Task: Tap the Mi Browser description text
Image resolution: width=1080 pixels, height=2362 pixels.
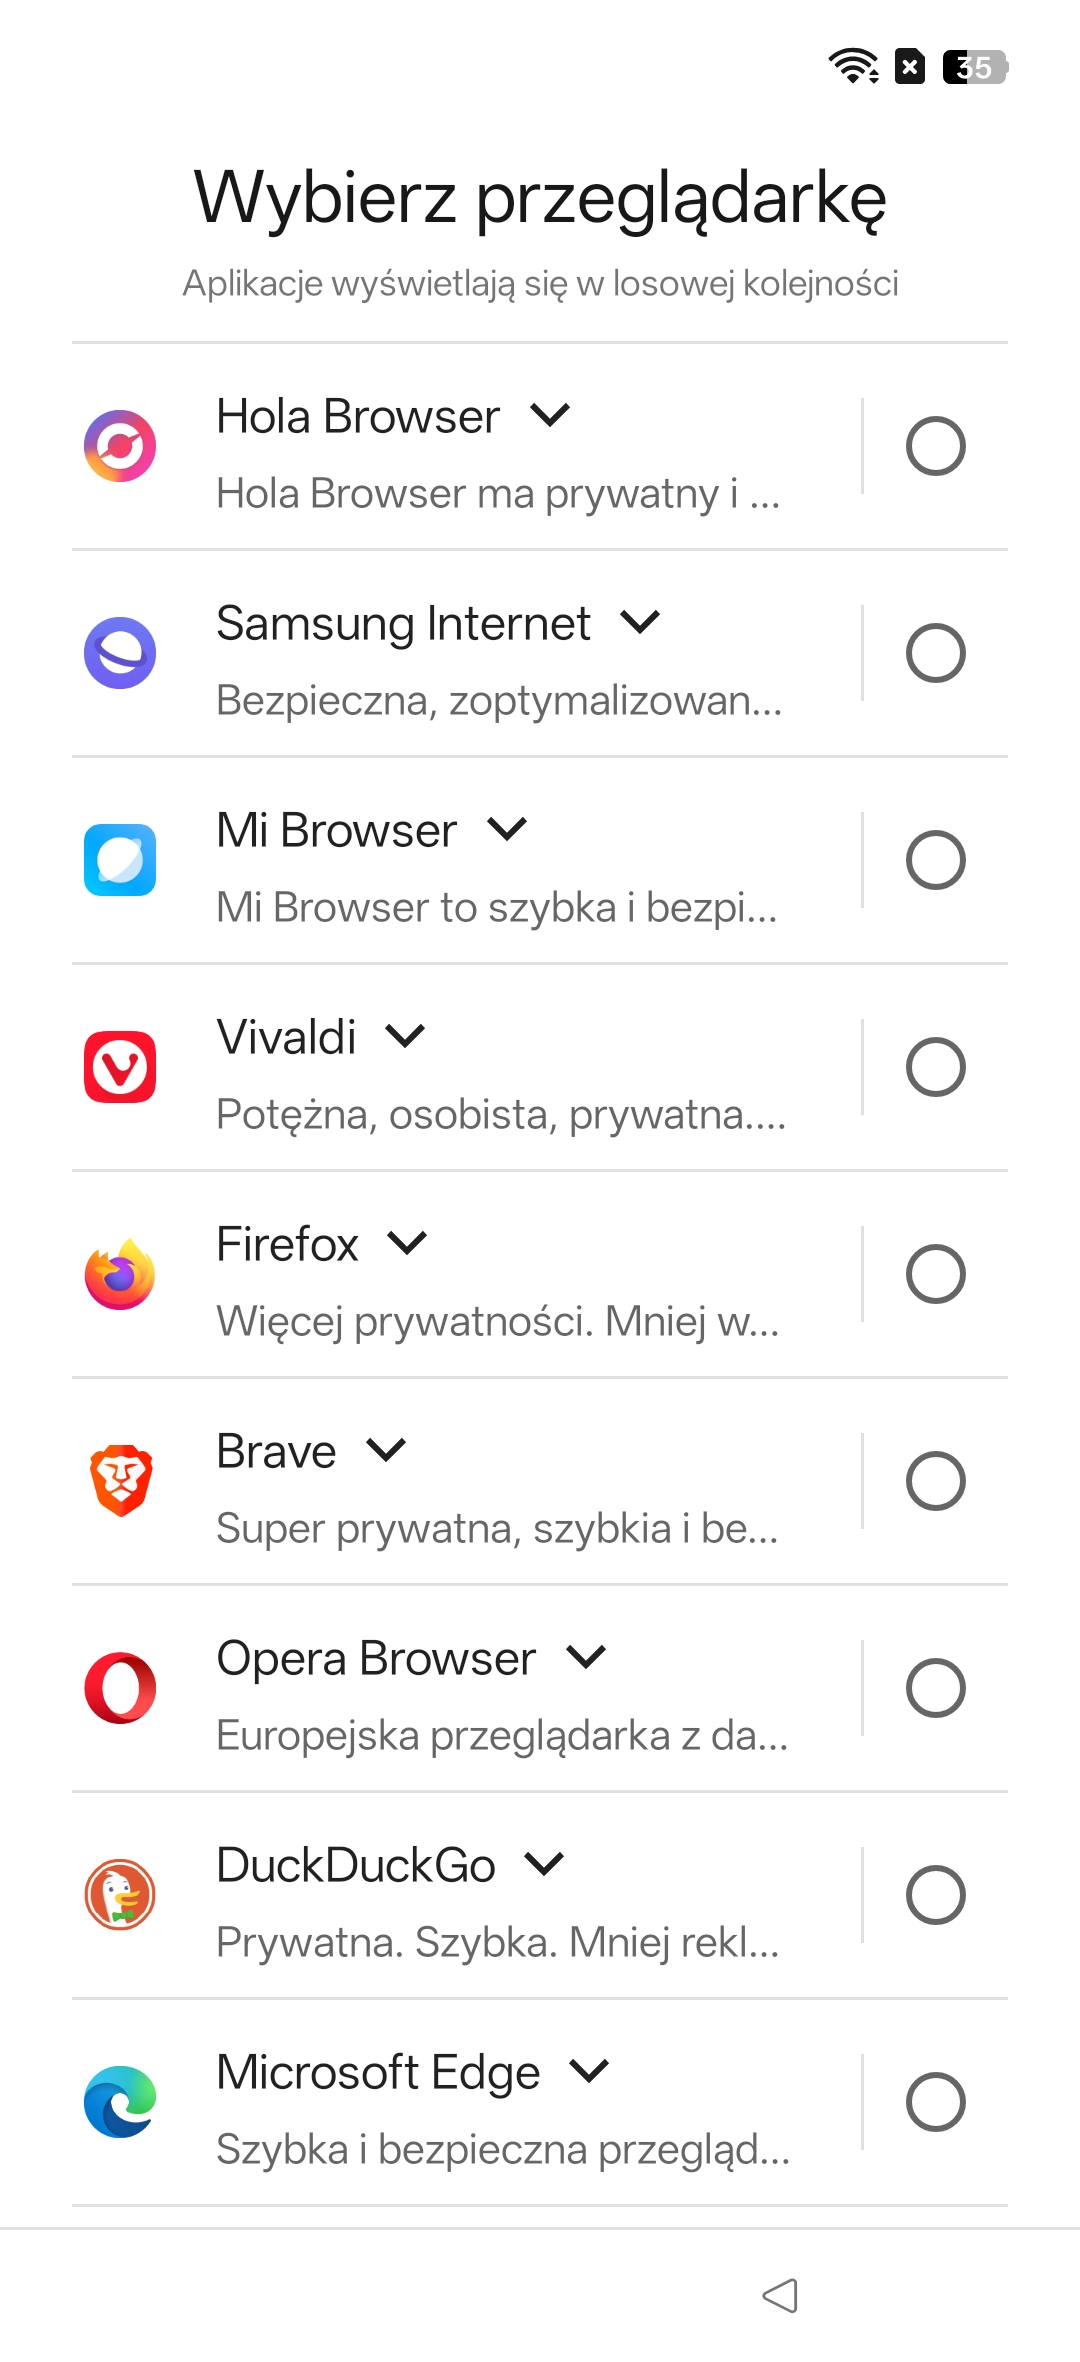Action: [496, 908]
